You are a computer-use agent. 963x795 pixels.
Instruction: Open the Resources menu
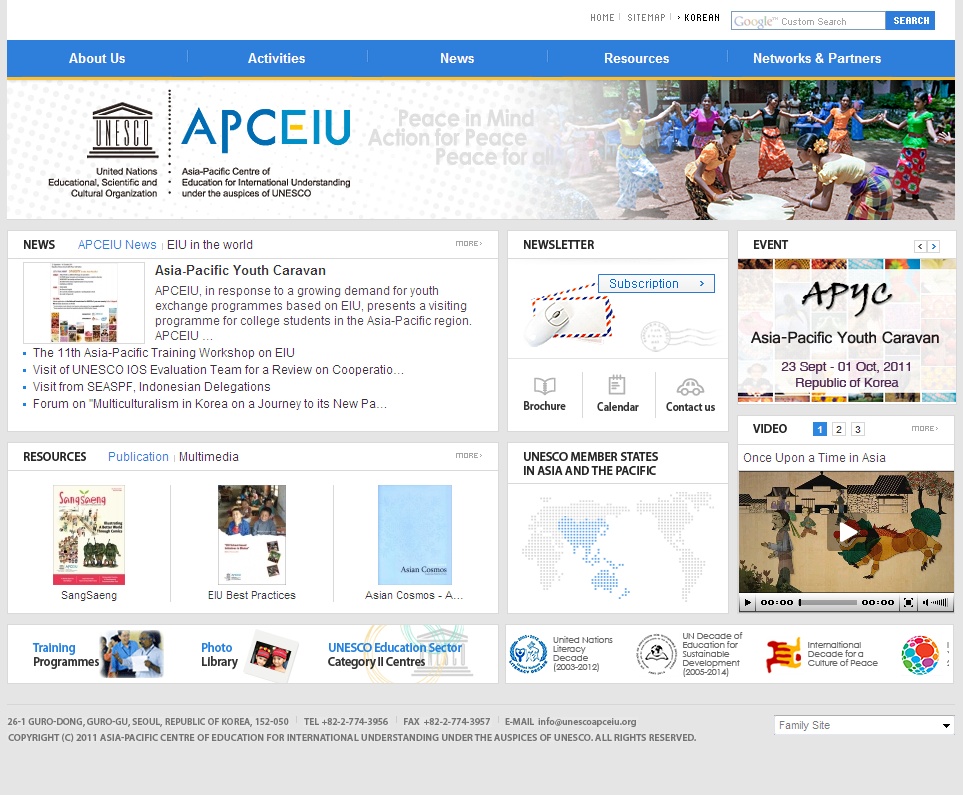coord(636,58)
